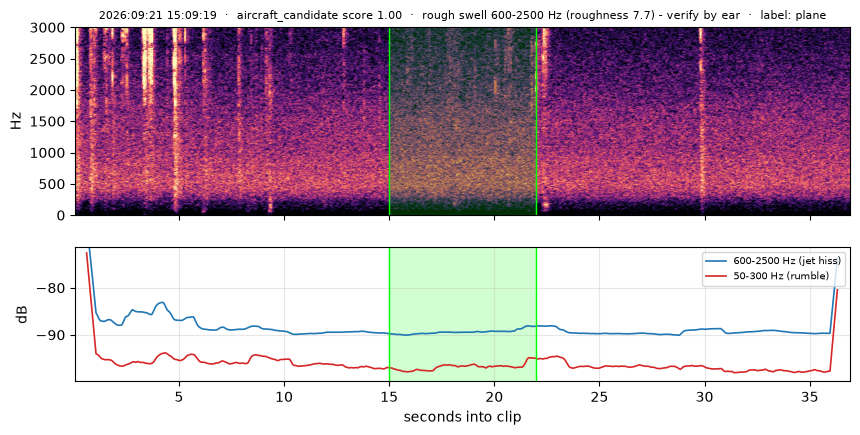
Task: Click the green highlighted region in the spectrogram
Action: [x=463, y=121]
